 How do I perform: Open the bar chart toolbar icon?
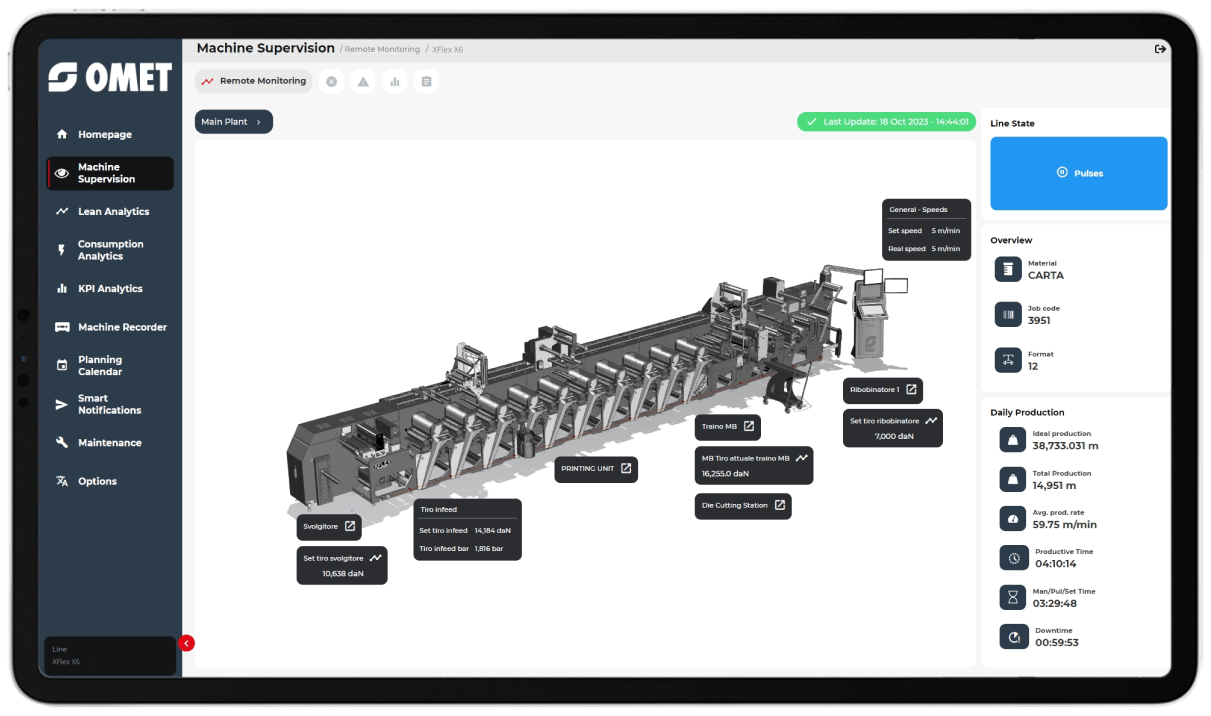pyautogui.click(x=395, y=82)
